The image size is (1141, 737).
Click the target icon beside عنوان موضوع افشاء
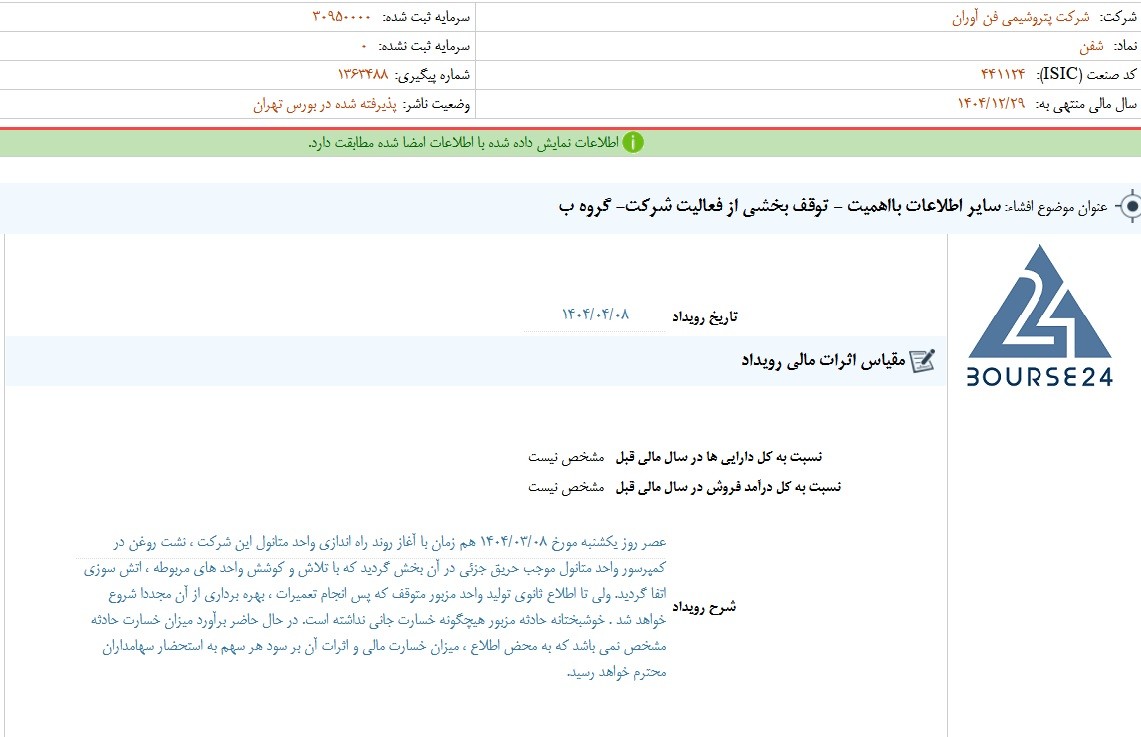pos(1129,207)
